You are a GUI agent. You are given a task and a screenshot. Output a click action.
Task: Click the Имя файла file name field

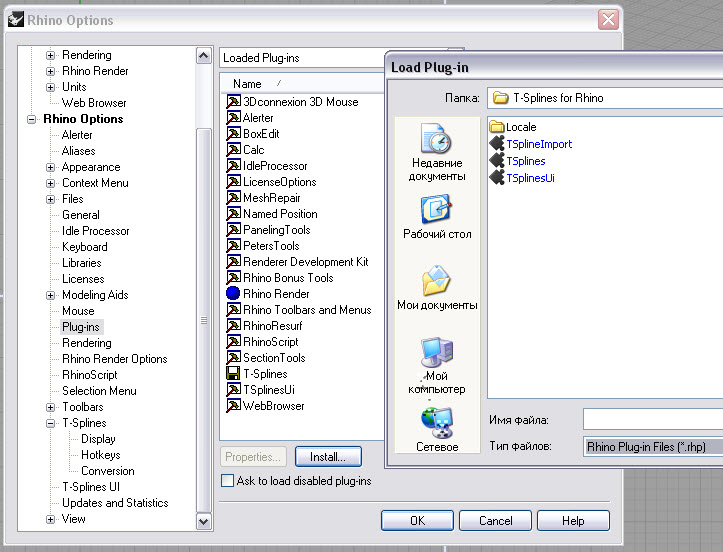pos(652,419)
